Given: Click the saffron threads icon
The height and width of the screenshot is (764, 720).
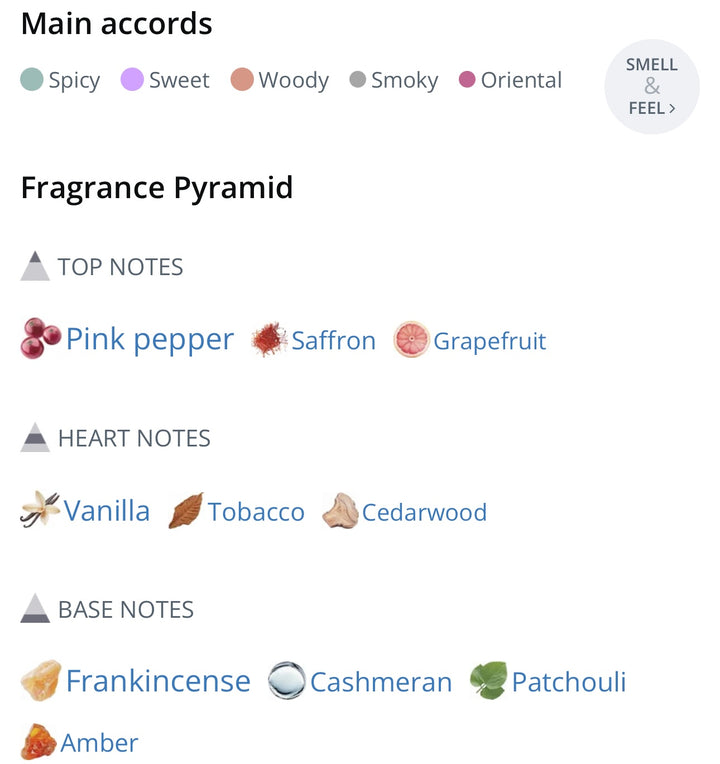Looking at the screenshot, I should point(269,340).
